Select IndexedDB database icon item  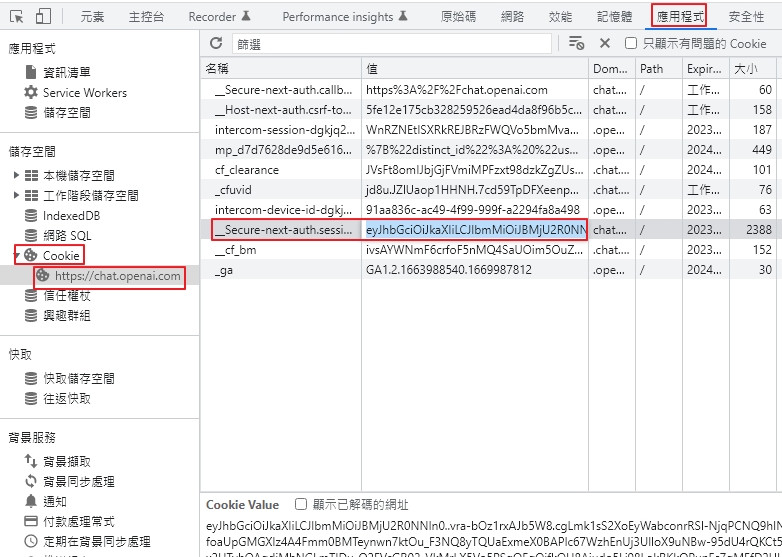coord(62,215)
